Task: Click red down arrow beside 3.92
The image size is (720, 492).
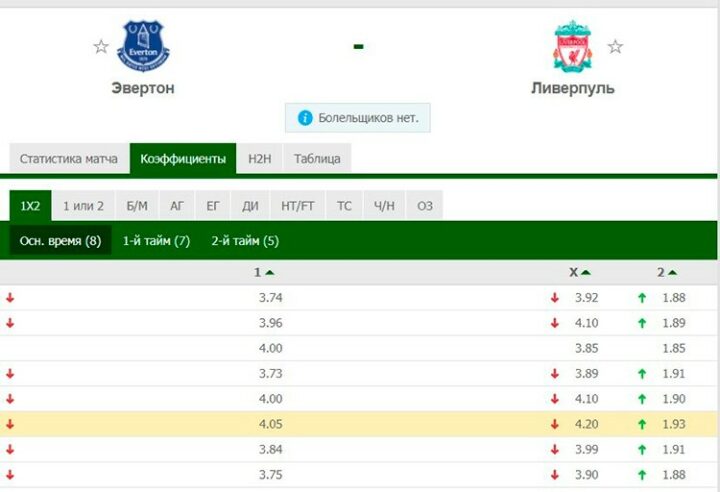Action: [553, 297]
